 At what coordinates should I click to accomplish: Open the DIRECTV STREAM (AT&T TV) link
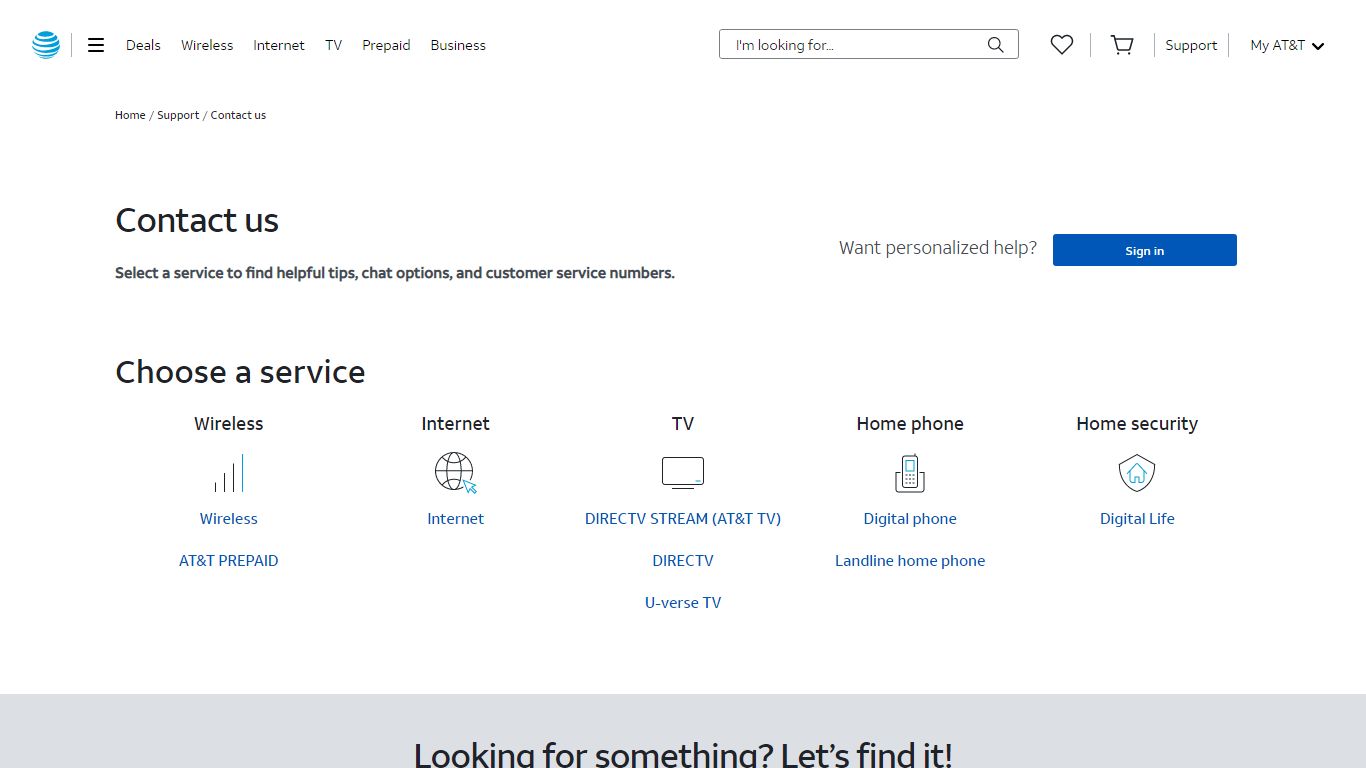[683, 519]
